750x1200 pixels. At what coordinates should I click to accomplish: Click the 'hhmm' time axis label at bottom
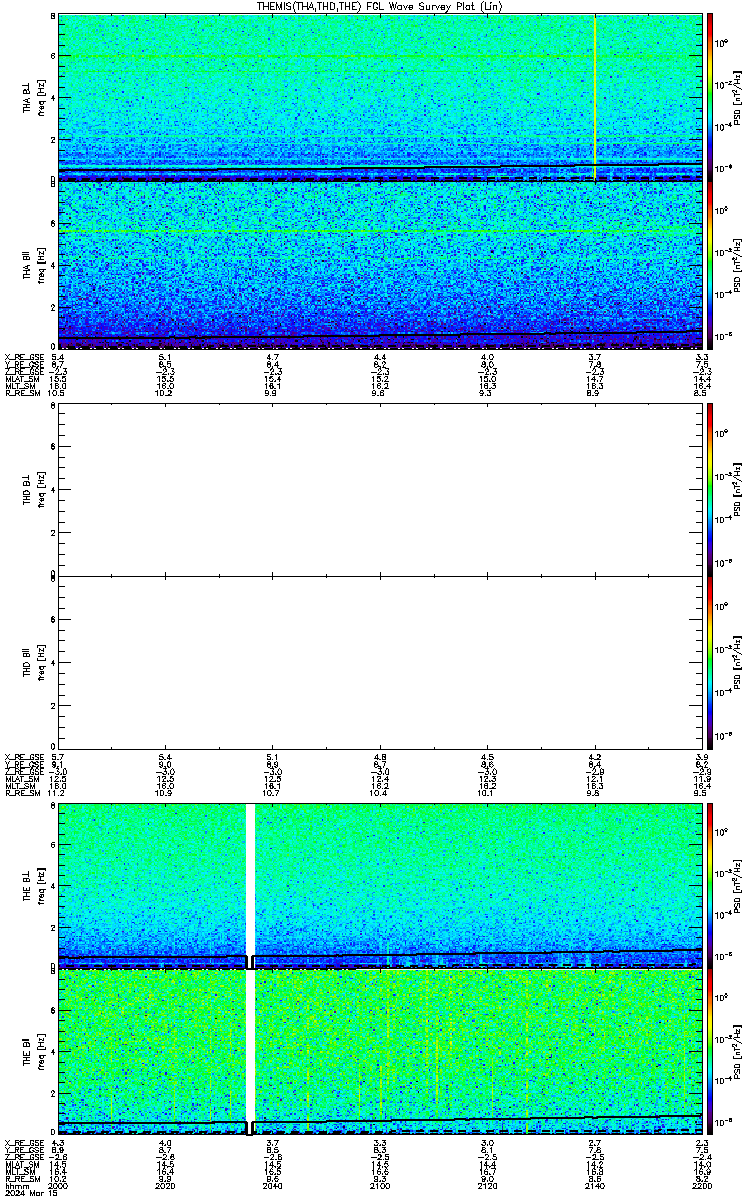(15, 1185)
